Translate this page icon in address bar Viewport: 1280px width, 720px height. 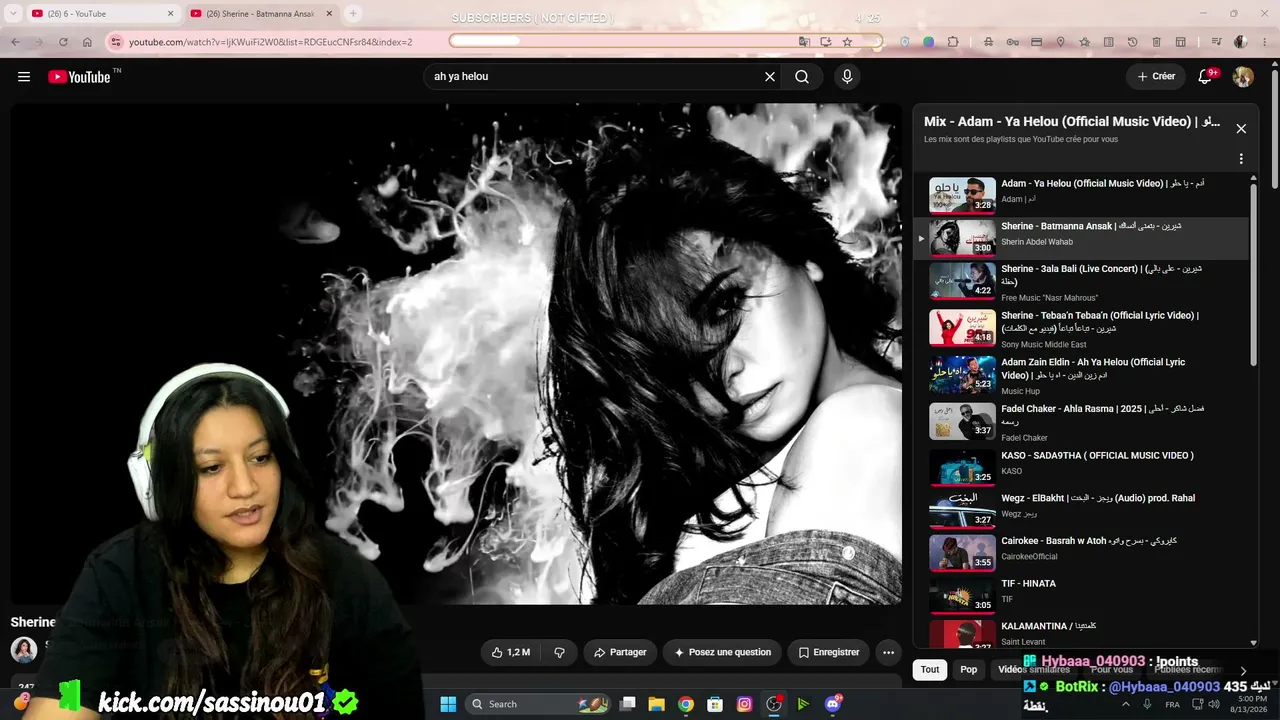pos(804,42)
